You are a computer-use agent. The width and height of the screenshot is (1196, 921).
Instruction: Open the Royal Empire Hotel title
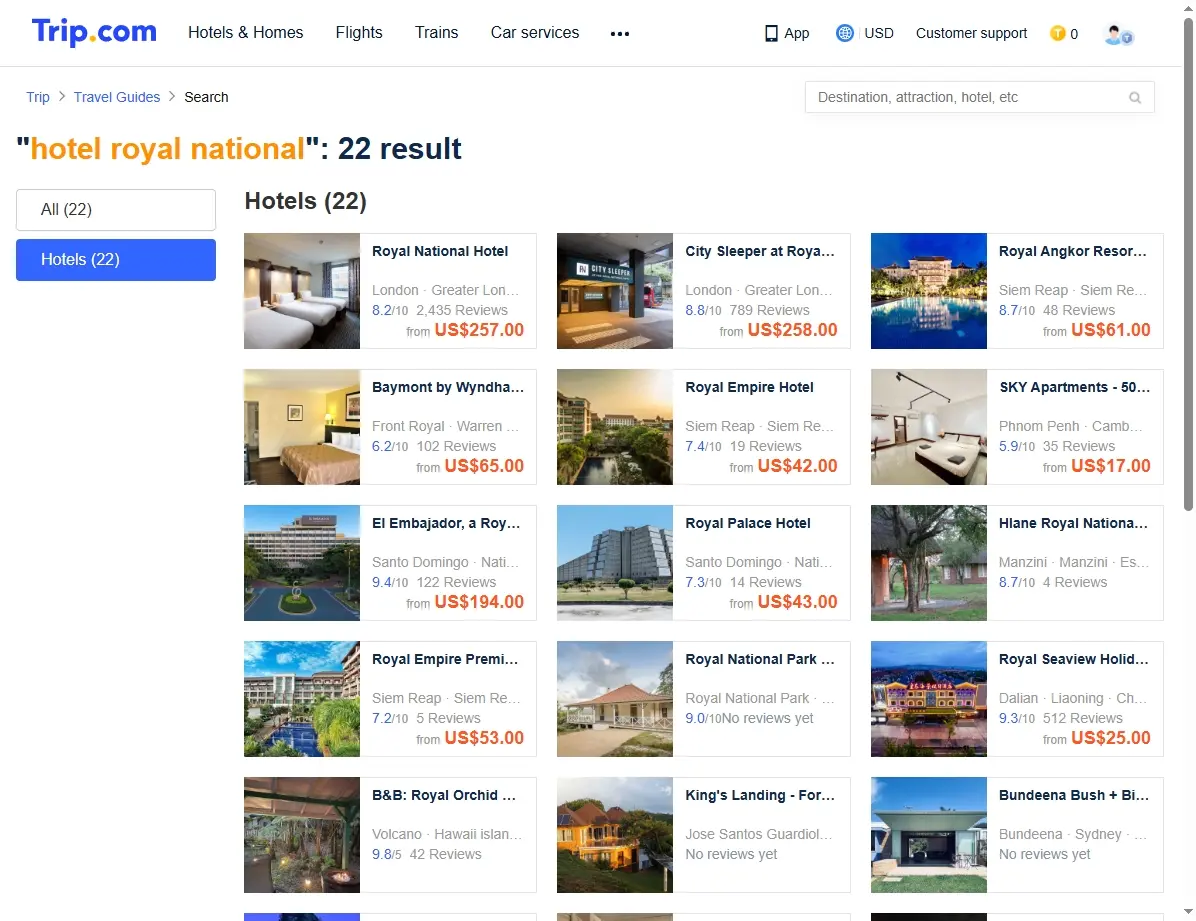pyautogui.click(x=749, y=387)
